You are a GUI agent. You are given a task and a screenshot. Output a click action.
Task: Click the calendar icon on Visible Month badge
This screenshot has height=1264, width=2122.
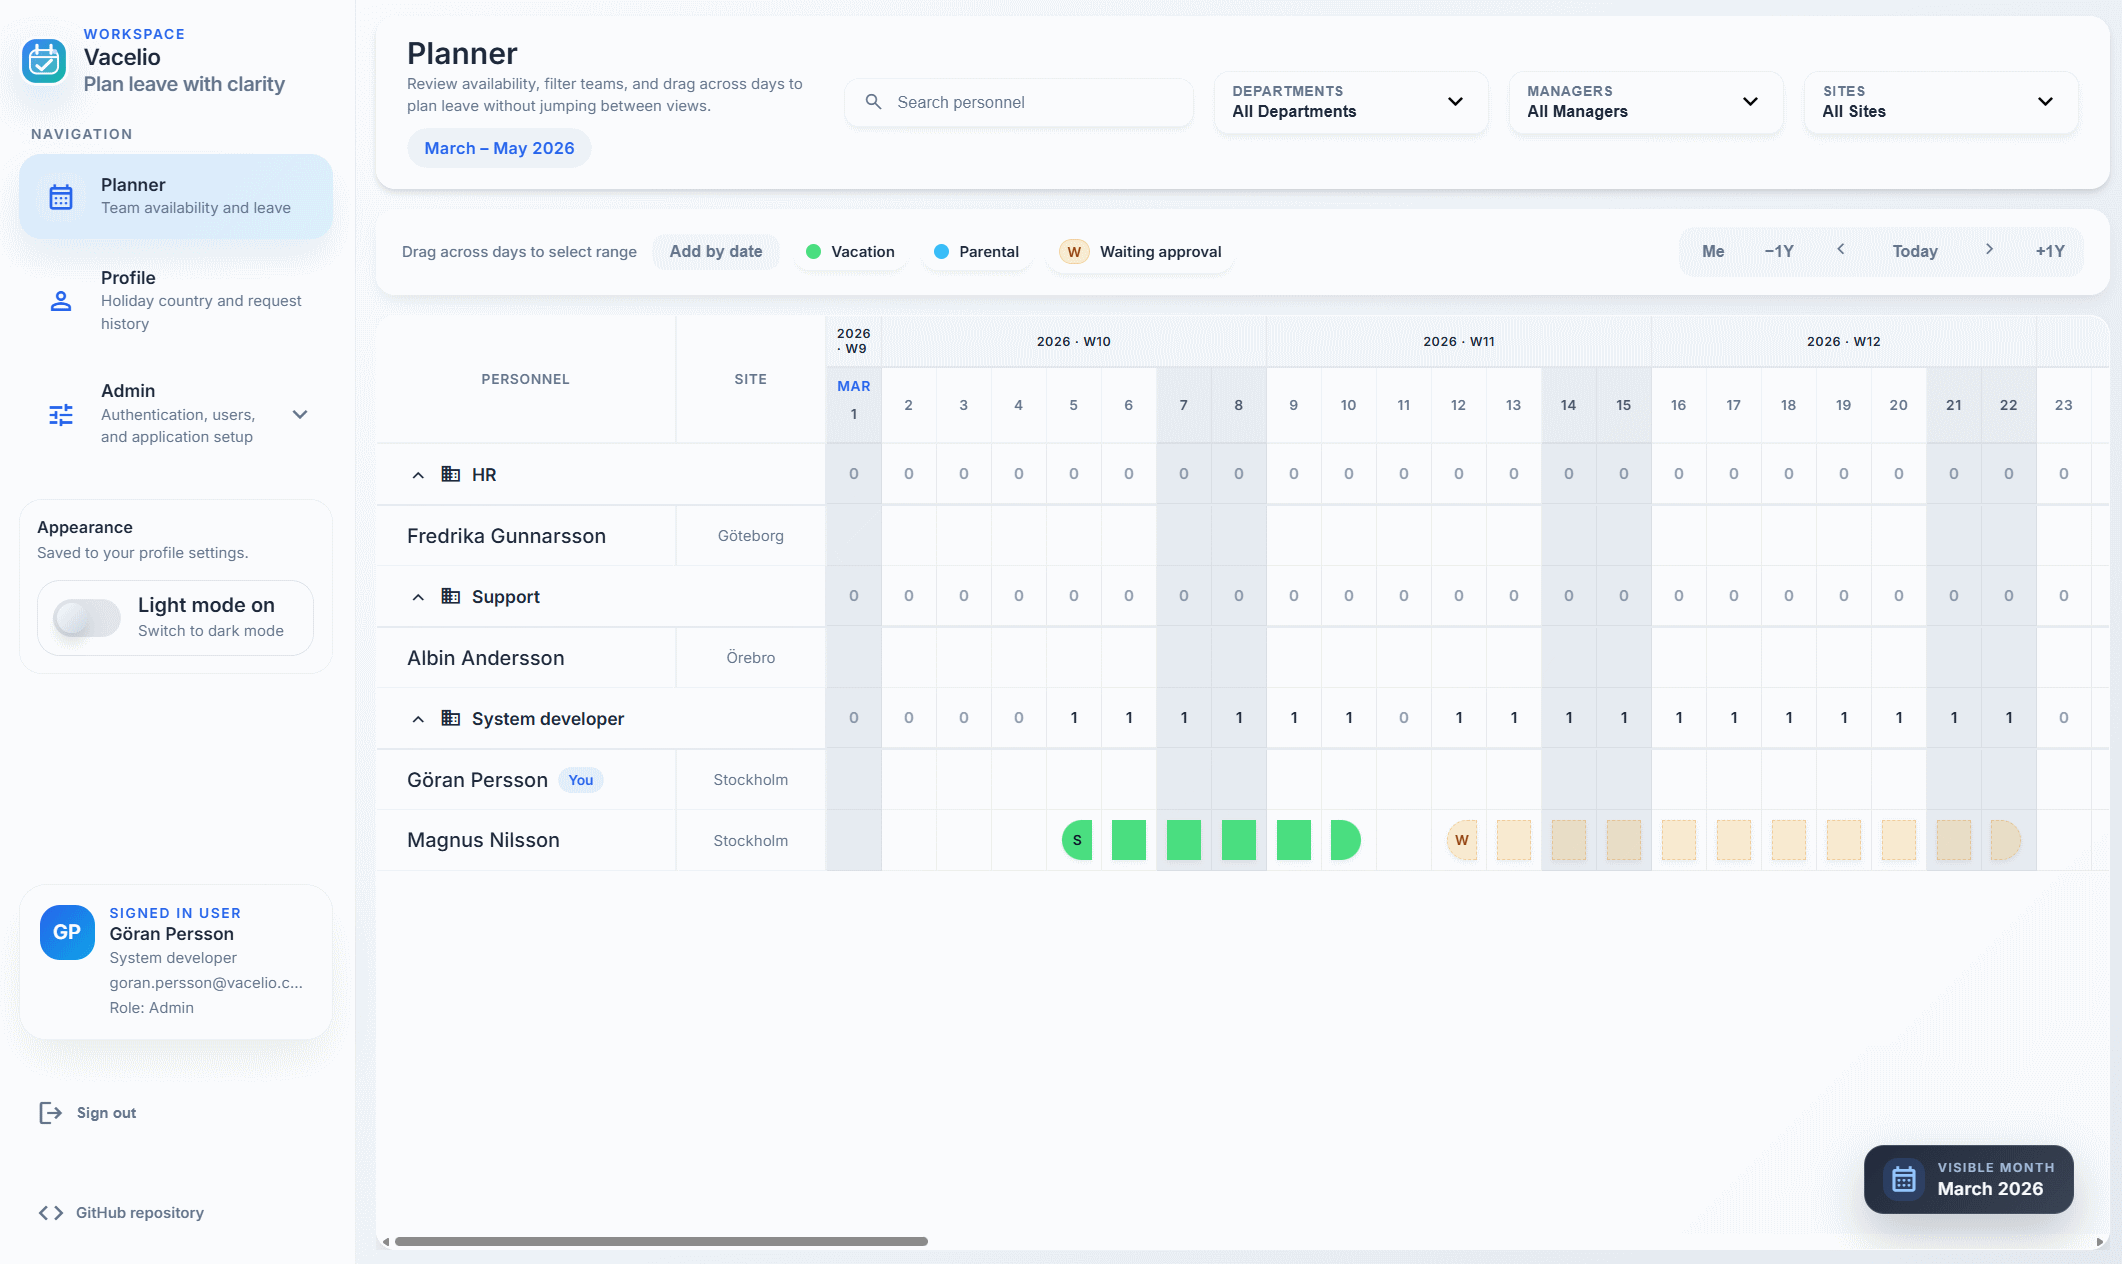point(1904,1179)
